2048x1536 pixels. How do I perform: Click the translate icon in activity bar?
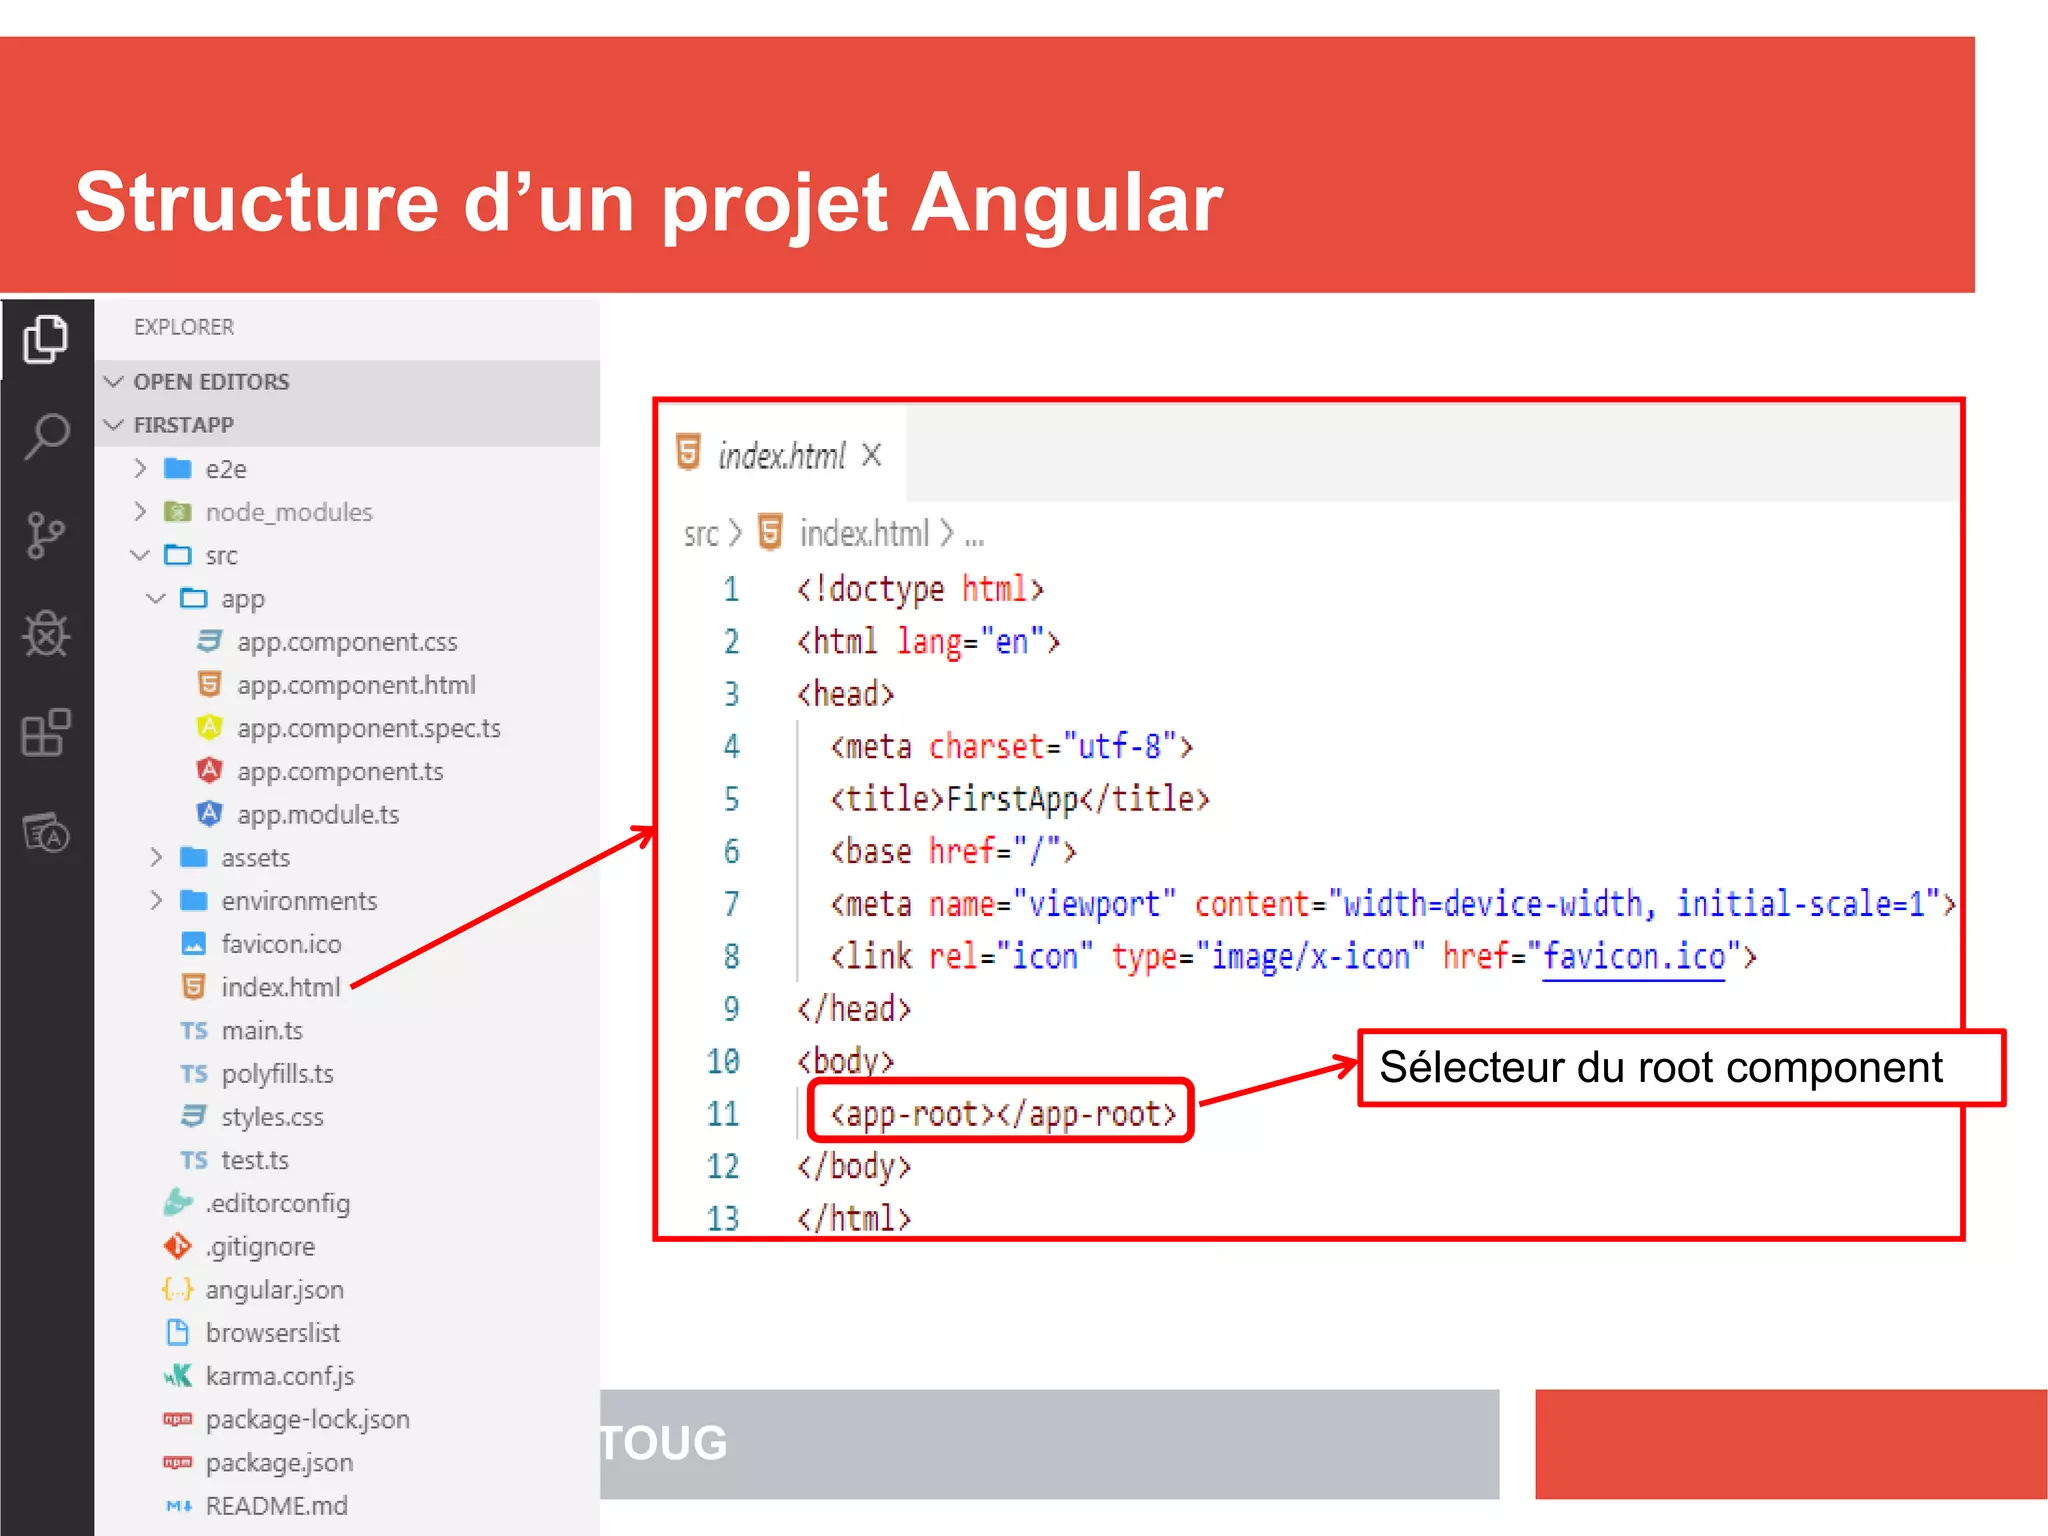[46, 832]
